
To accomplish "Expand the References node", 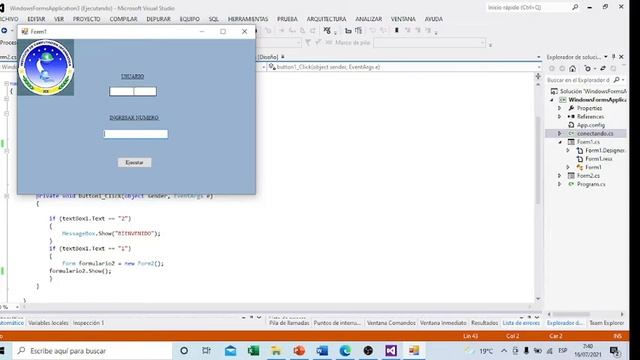I will click(x=560, y=117).
